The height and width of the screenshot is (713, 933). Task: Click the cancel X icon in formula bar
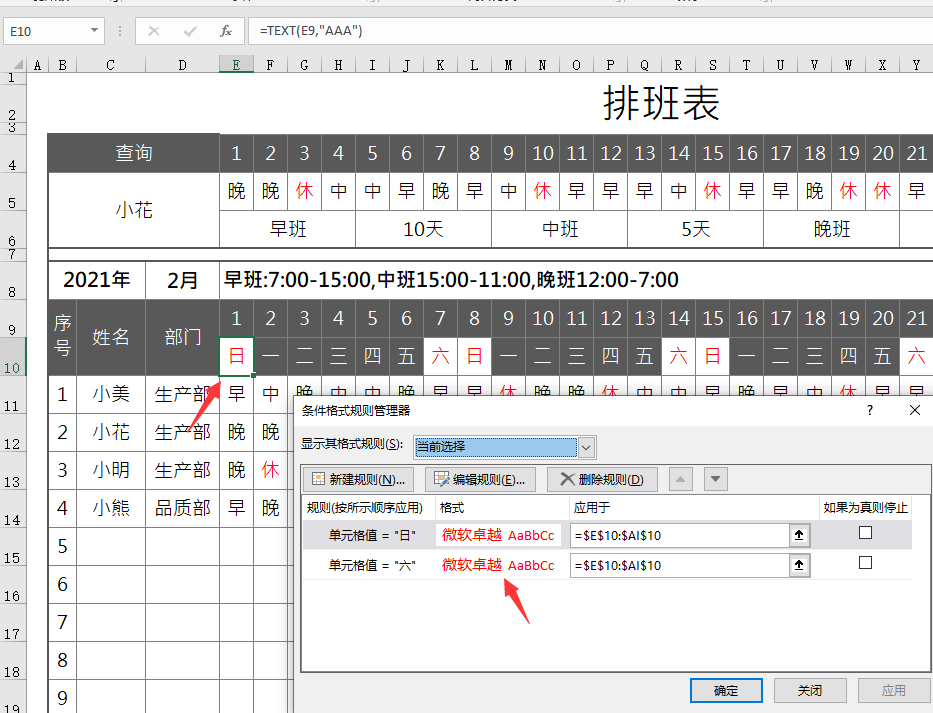coord(153,31)
